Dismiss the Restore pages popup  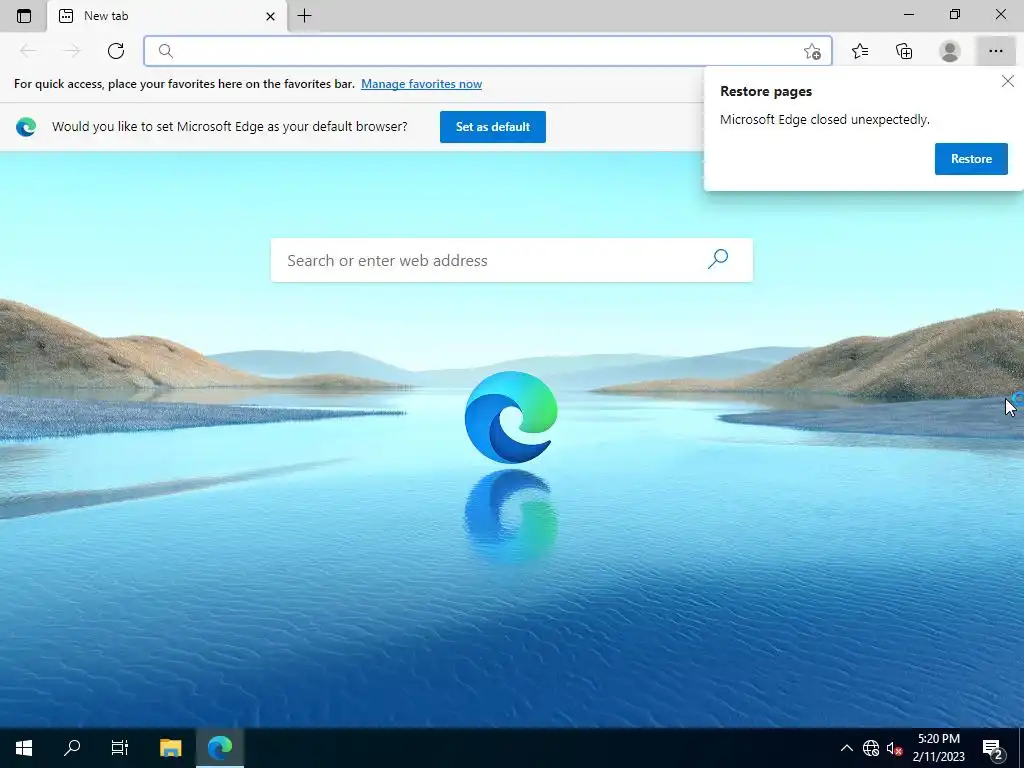pyautogui.click(x=1008, y=81)
